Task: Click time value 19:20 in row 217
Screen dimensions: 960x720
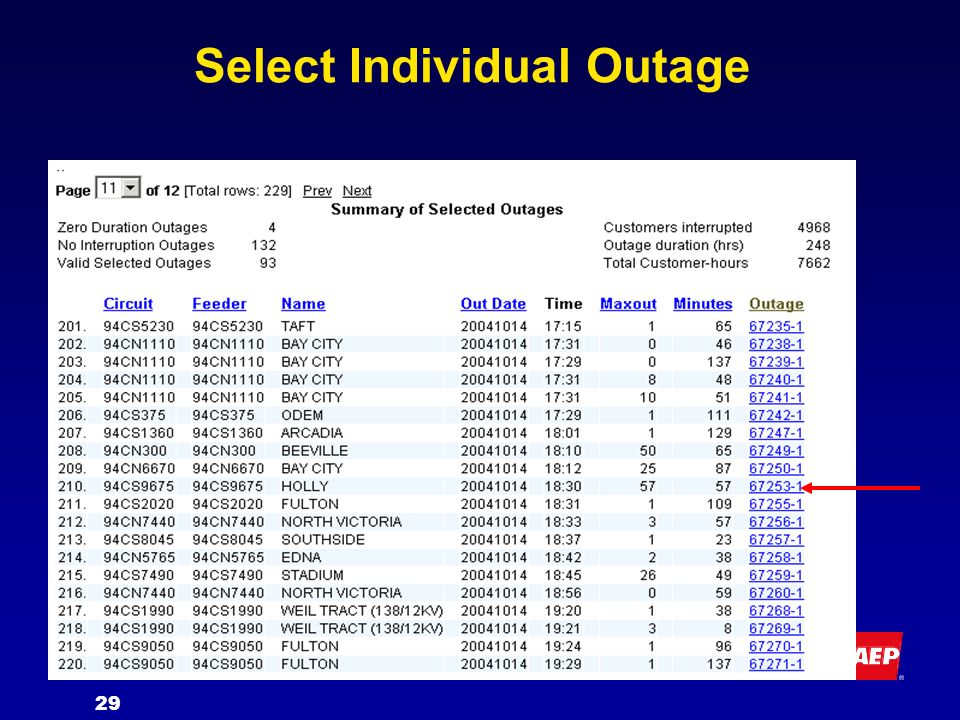Action: 563,610
